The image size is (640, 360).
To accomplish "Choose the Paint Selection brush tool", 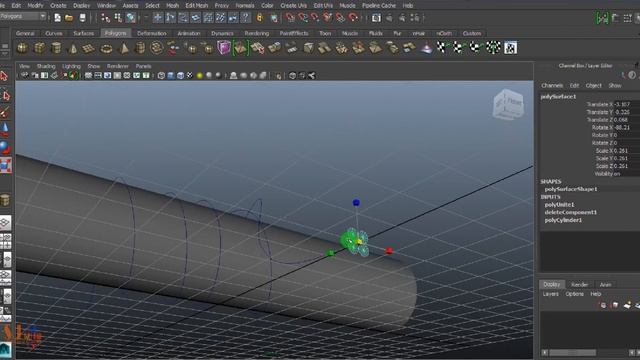I will point(4,112).
